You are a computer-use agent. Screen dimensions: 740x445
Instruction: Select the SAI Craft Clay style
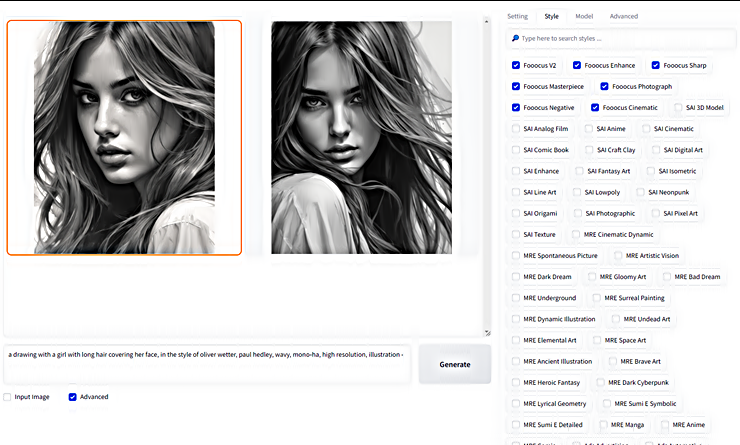point(589,150)
